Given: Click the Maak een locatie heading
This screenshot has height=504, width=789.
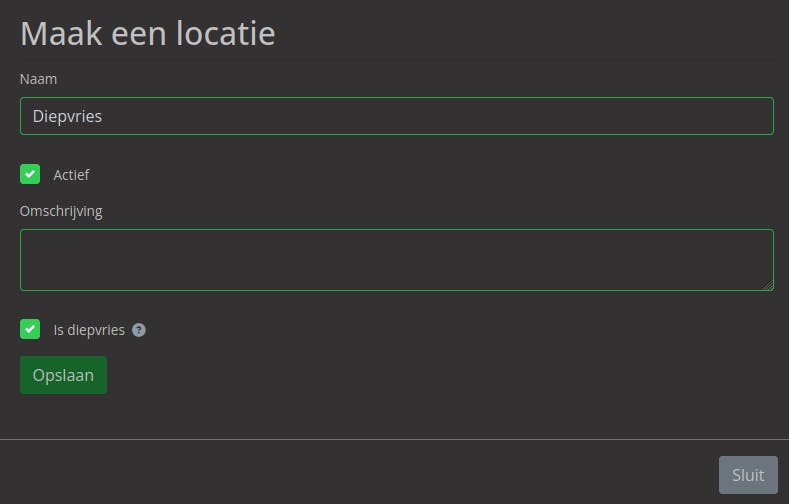Looking at the screenshot, I should [148, 34].
